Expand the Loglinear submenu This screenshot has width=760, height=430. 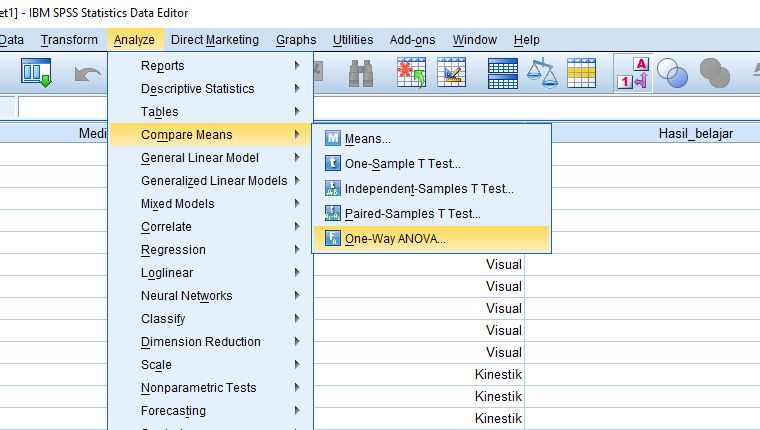click(x=210, y=272)
